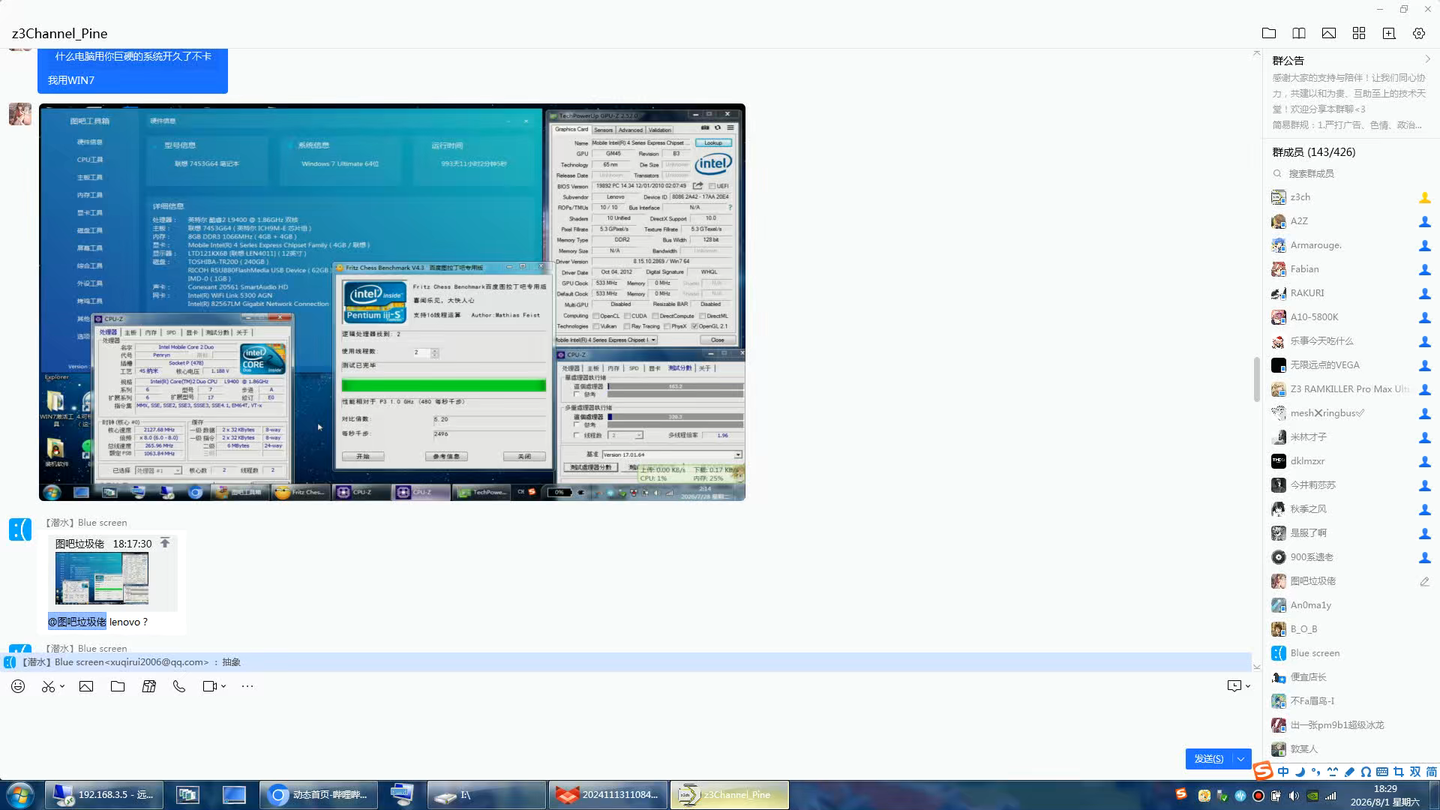Jump to the quoted message using its up-arrow icon
This screenshot has width=1440, height=810.
pos(165,543)
